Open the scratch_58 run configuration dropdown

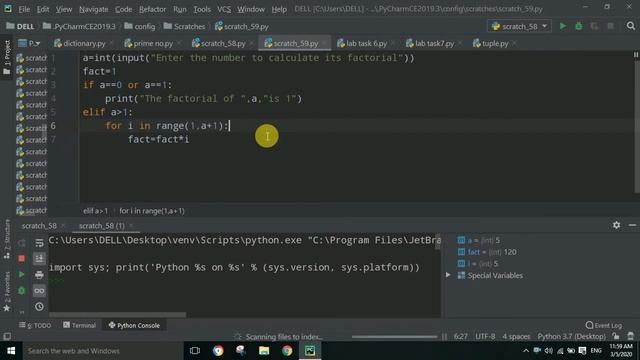[x=519, y=26]
